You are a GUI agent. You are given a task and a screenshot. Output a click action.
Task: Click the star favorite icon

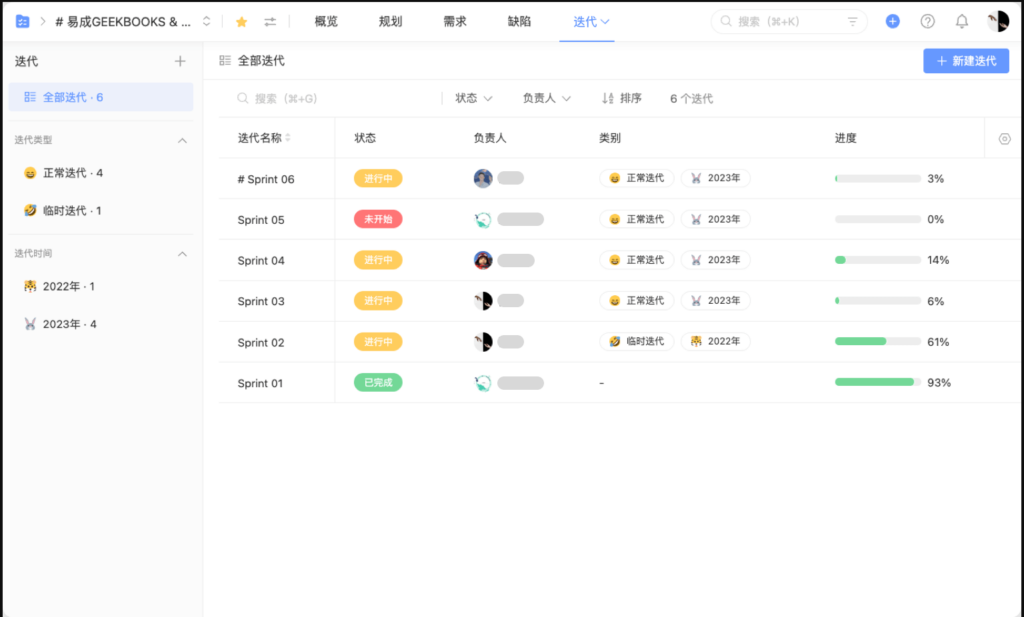[241, 21]
